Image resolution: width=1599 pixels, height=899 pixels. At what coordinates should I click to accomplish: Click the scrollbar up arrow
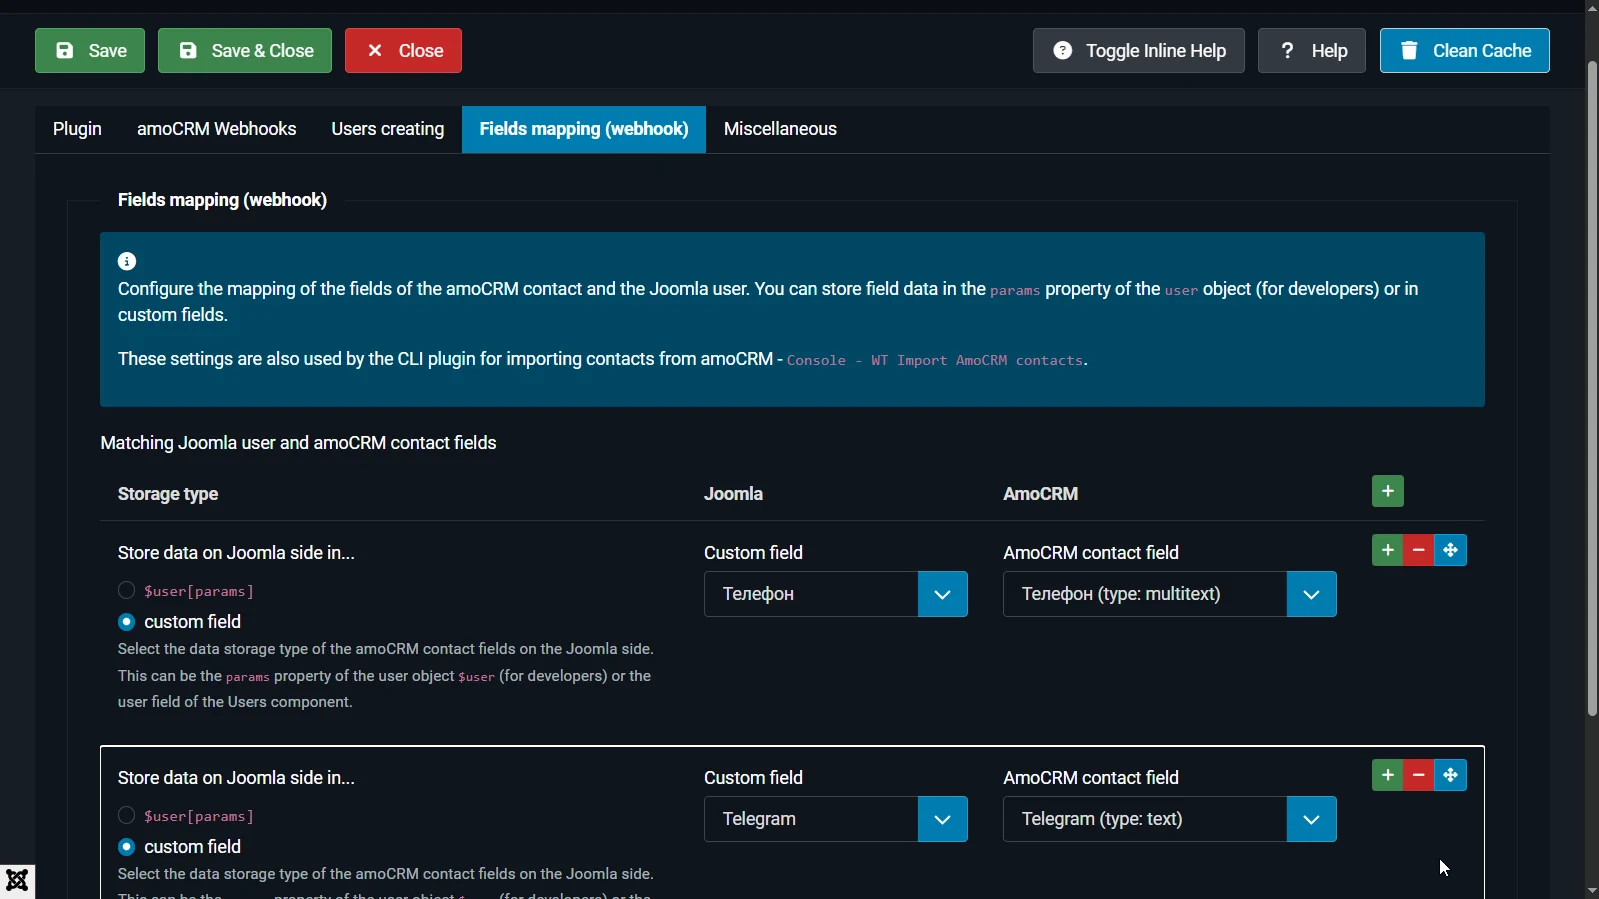tap(1592, 8)
